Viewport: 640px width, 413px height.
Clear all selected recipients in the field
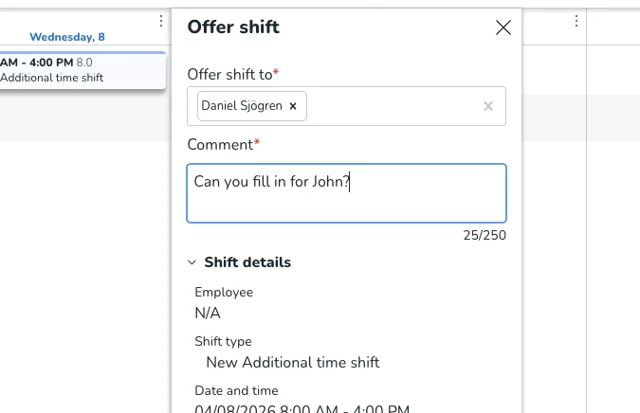click(488, 106)
